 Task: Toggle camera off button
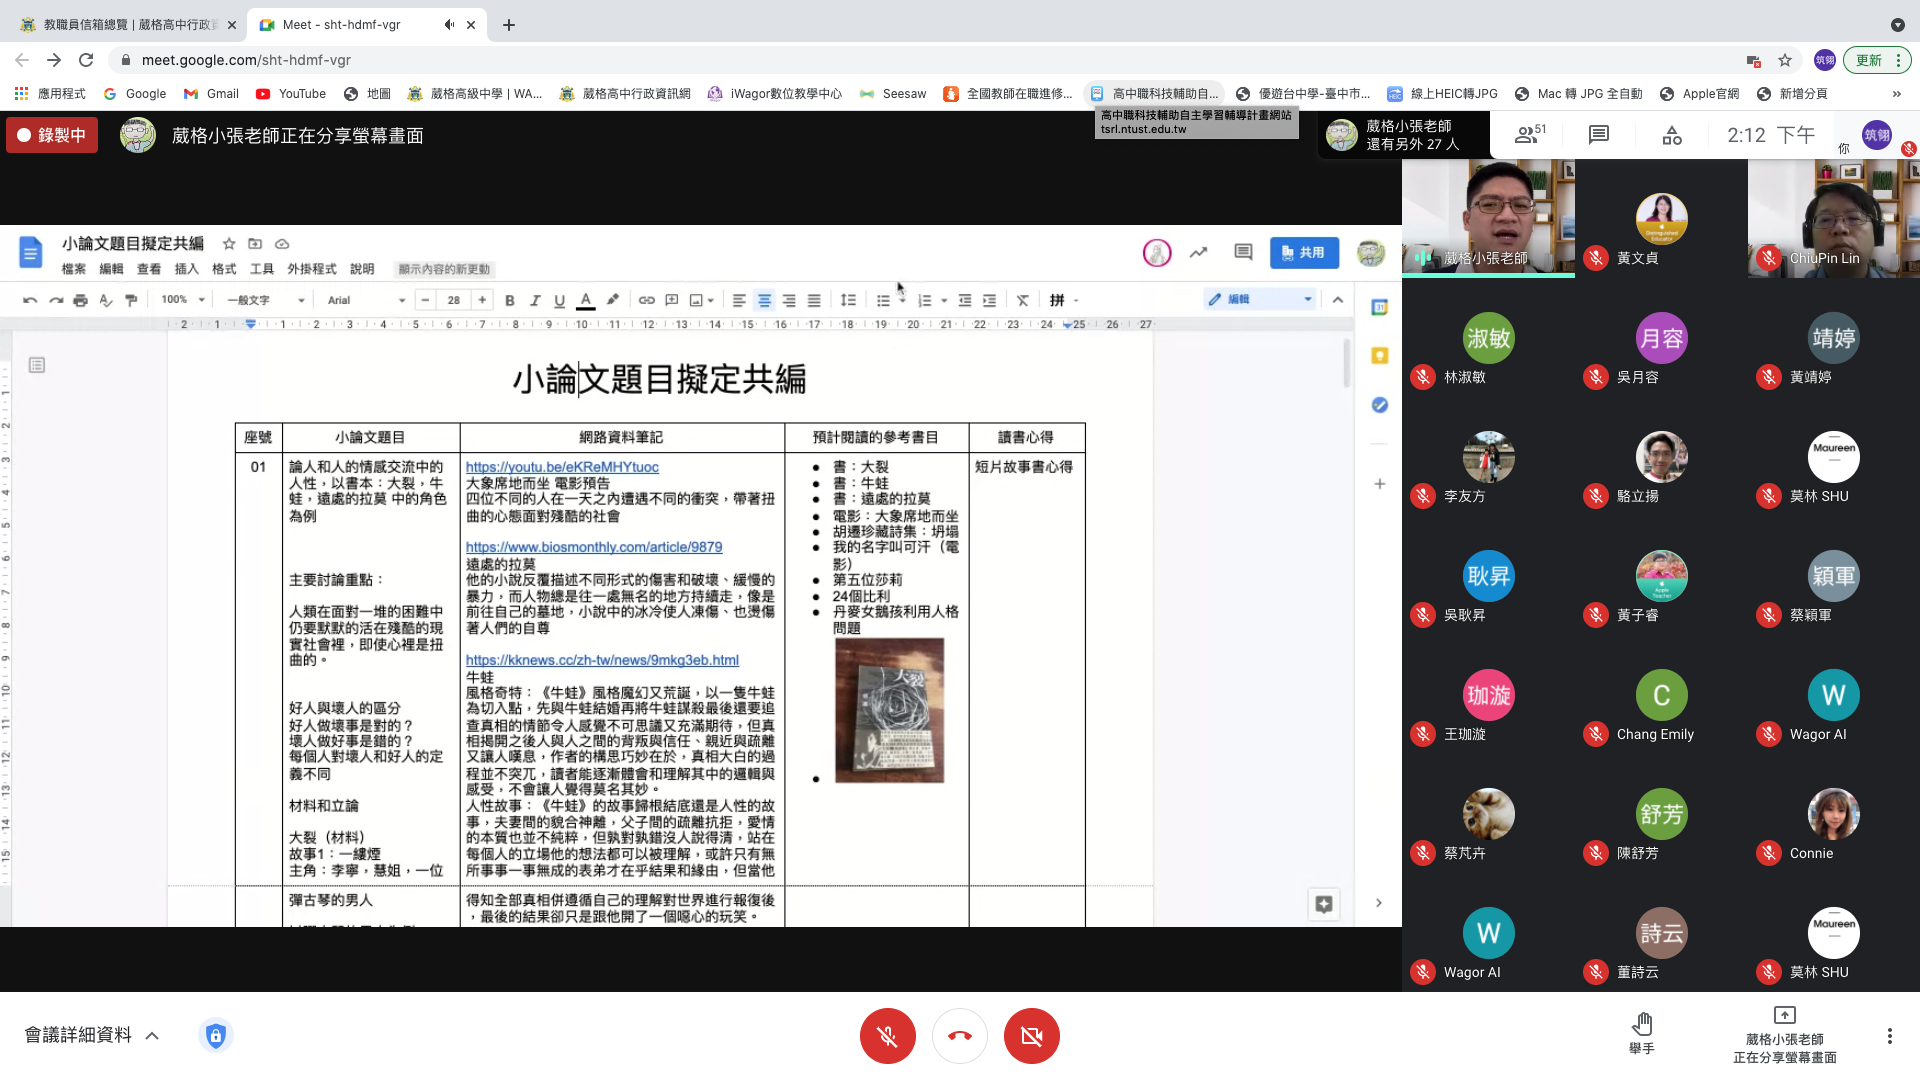click(1031, 1036)
